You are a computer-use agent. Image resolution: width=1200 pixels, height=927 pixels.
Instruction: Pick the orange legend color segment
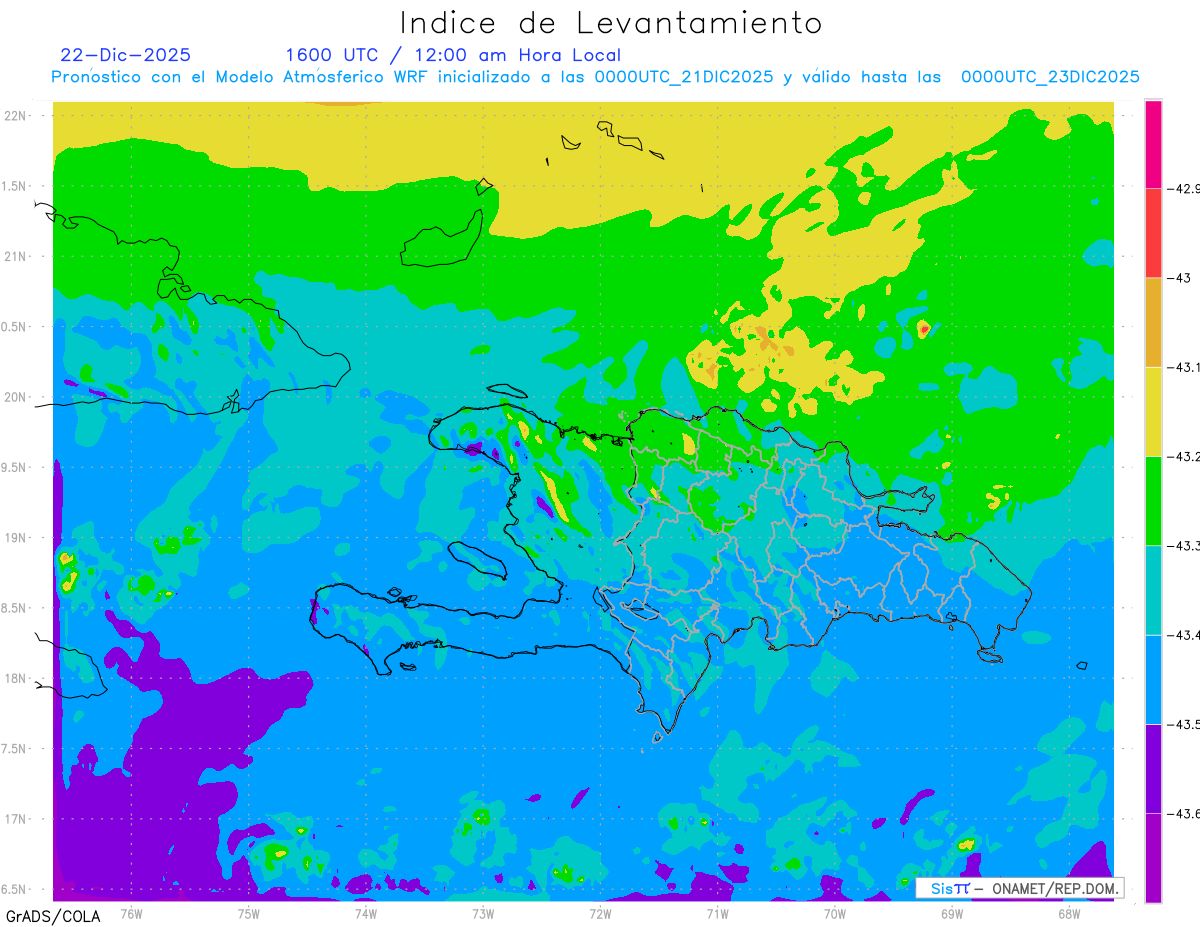(x=1153, y=322)
